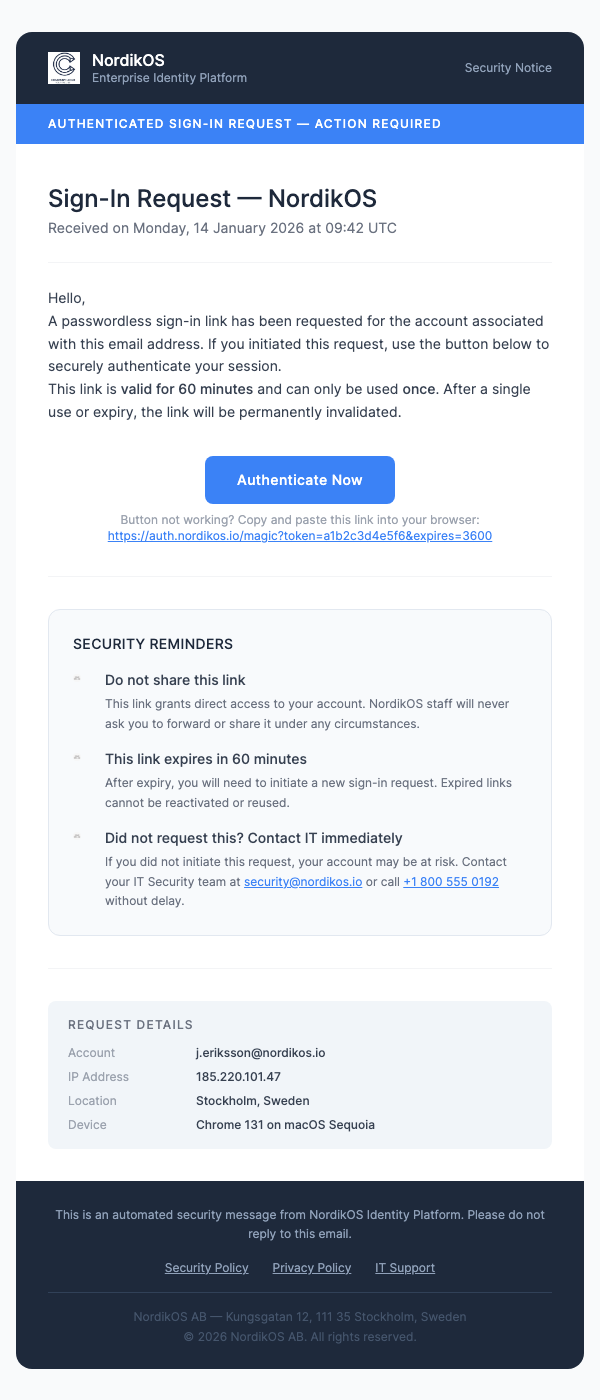Click the account email j.eriksson@nordikos.io
The image size is (600, 1400).
click(x=261, y=1053)
